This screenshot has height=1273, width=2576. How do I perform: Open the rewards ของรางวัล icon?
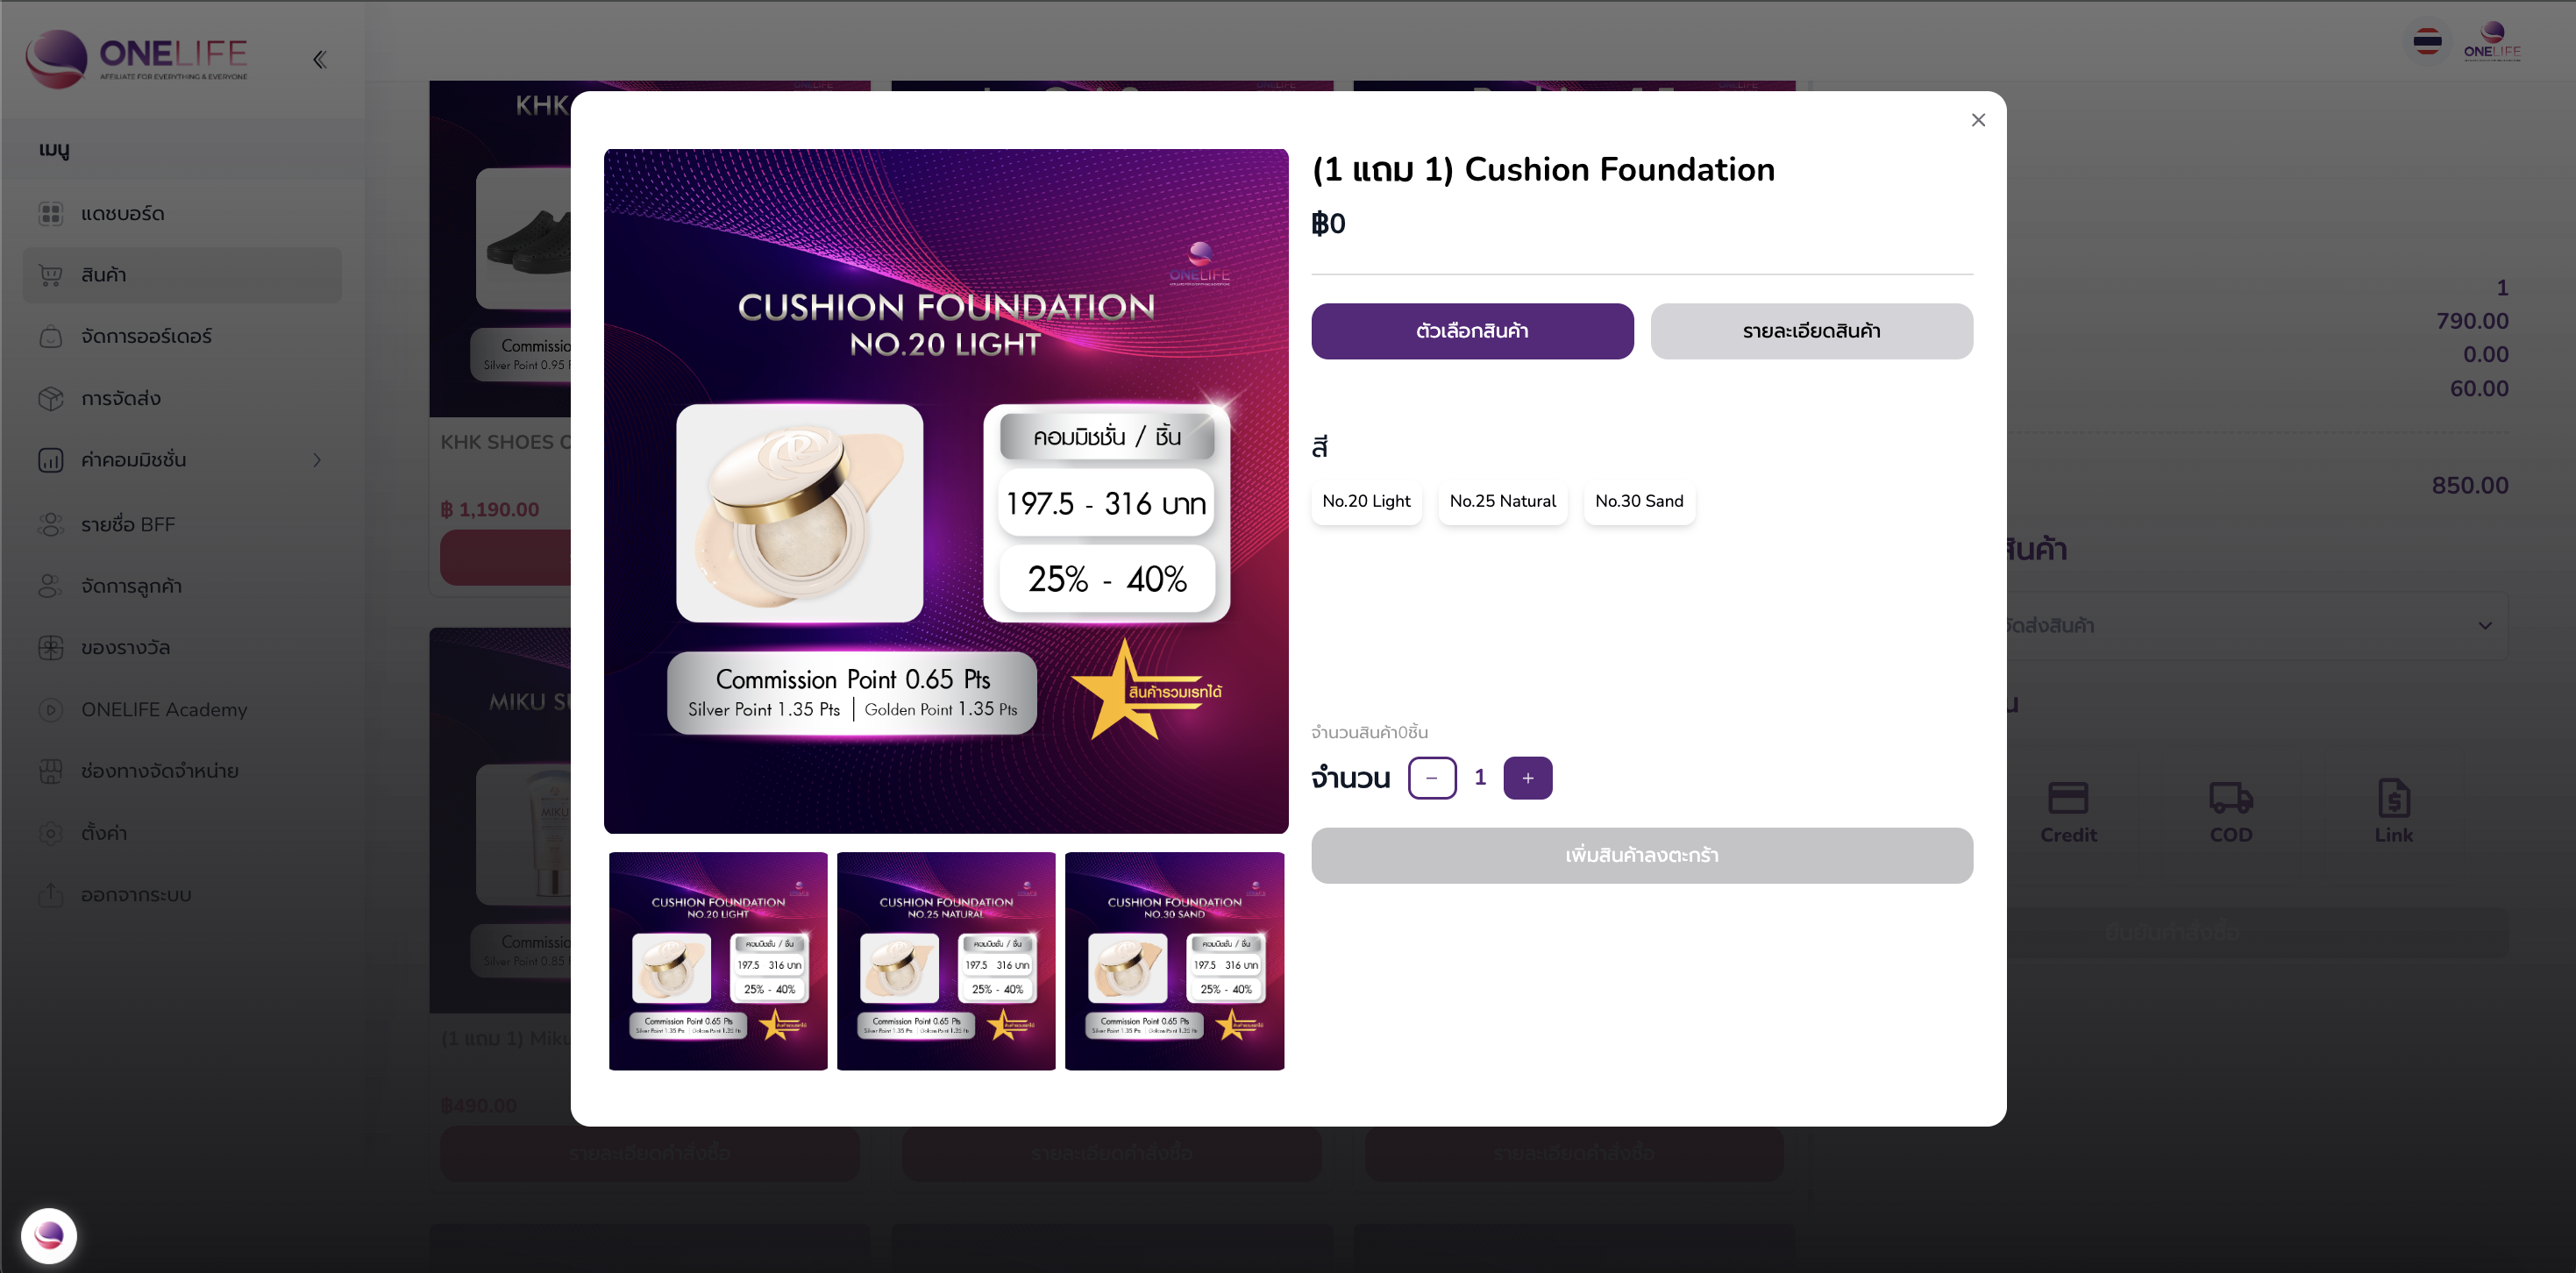[x=50, y=647]
